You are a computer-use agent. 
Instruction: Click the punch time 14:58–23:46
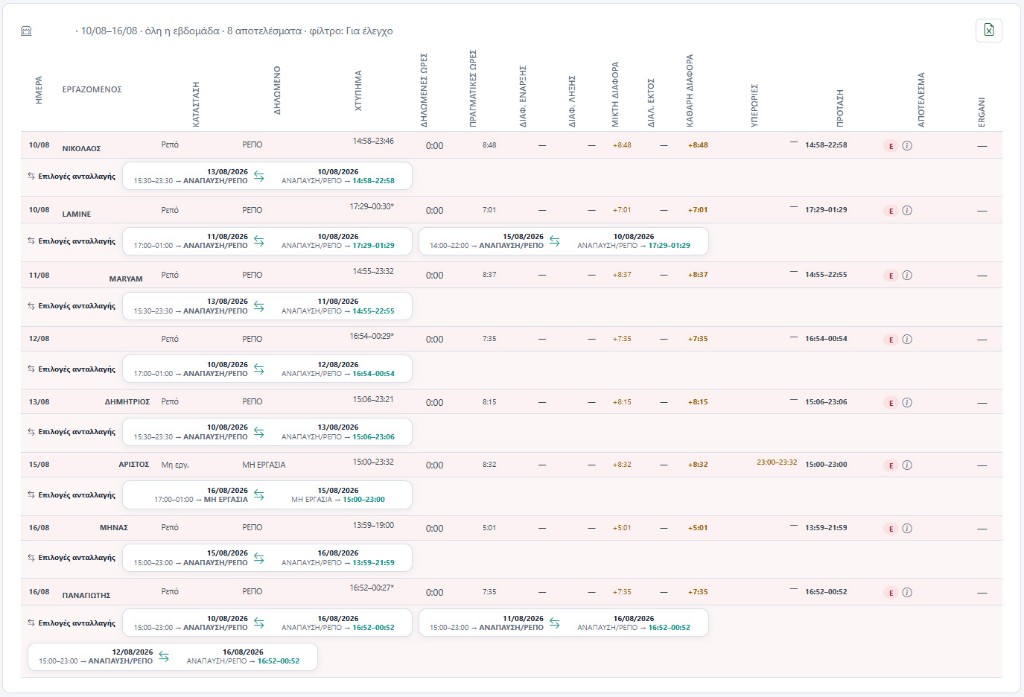374,141
